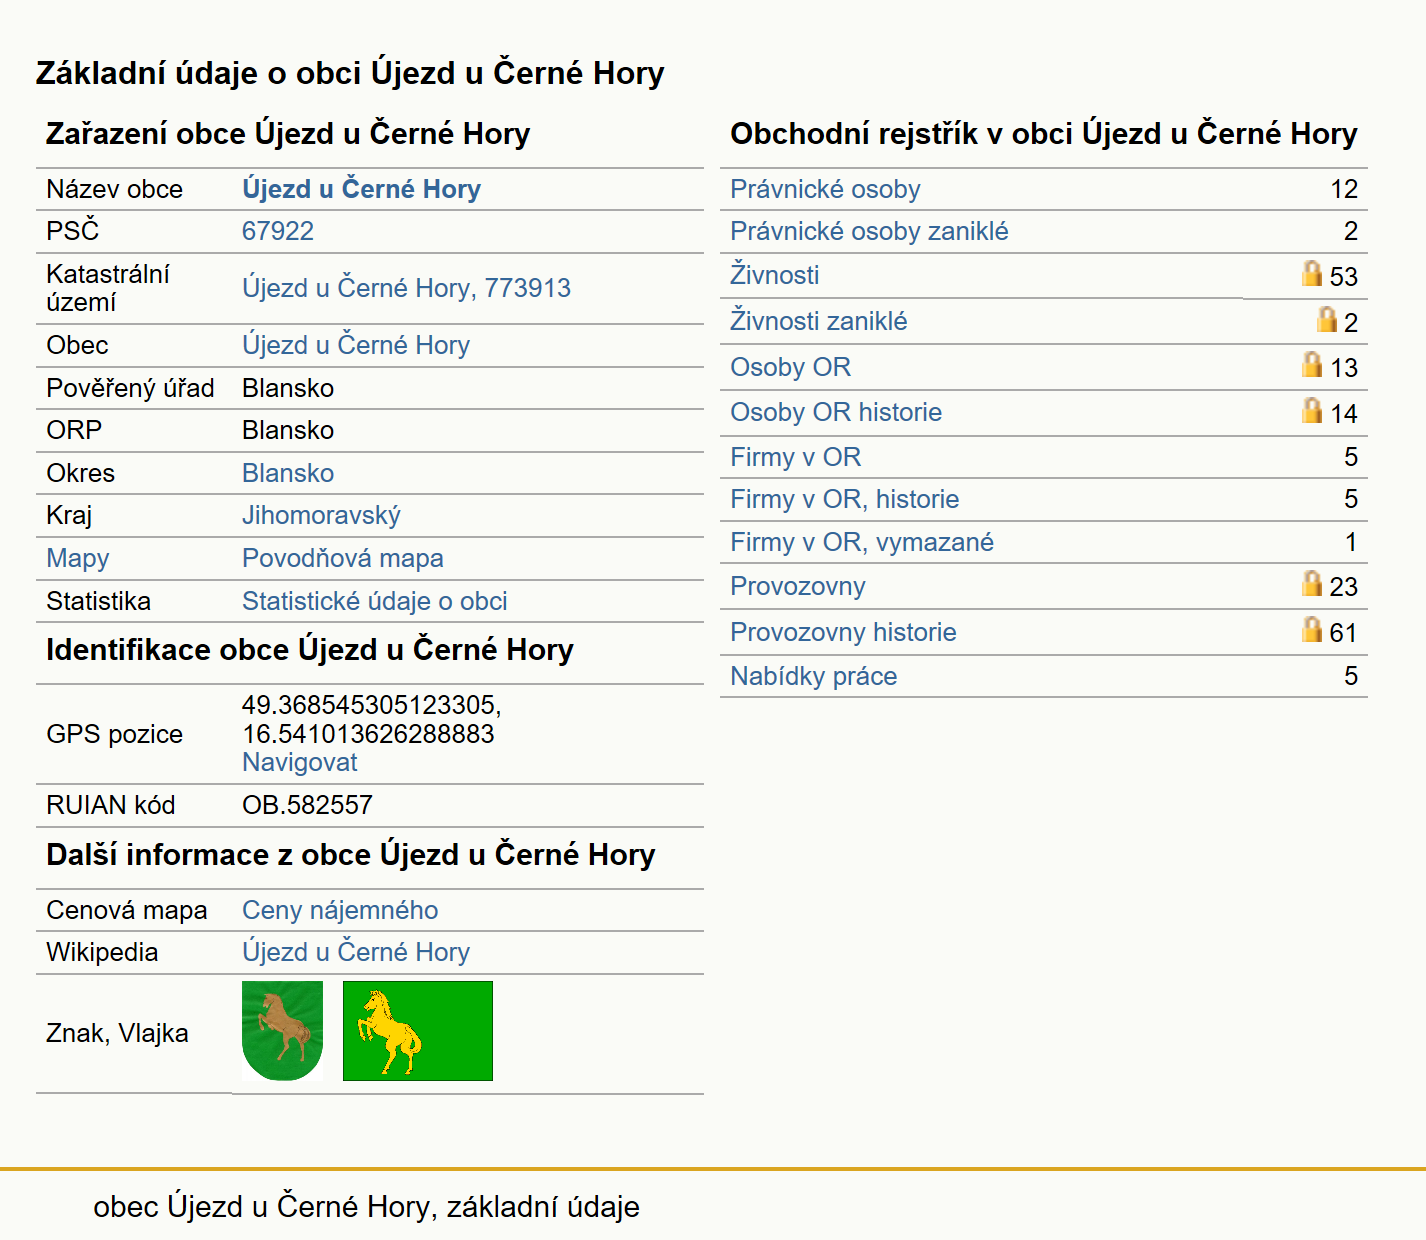
Task: Open the Firmy v OR, historie link
Action: tap(845, 499)
